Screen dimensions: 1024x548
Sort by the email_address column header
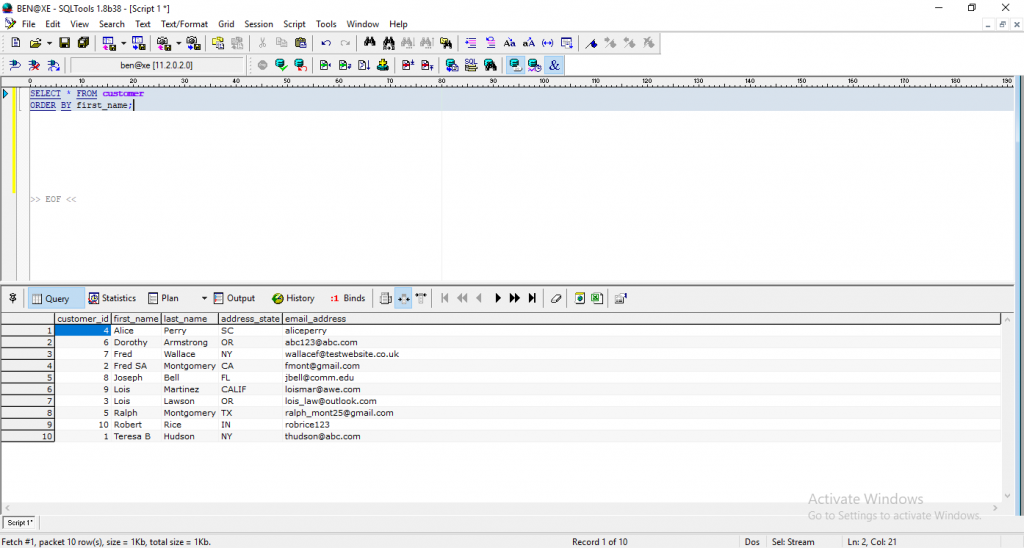316,319
